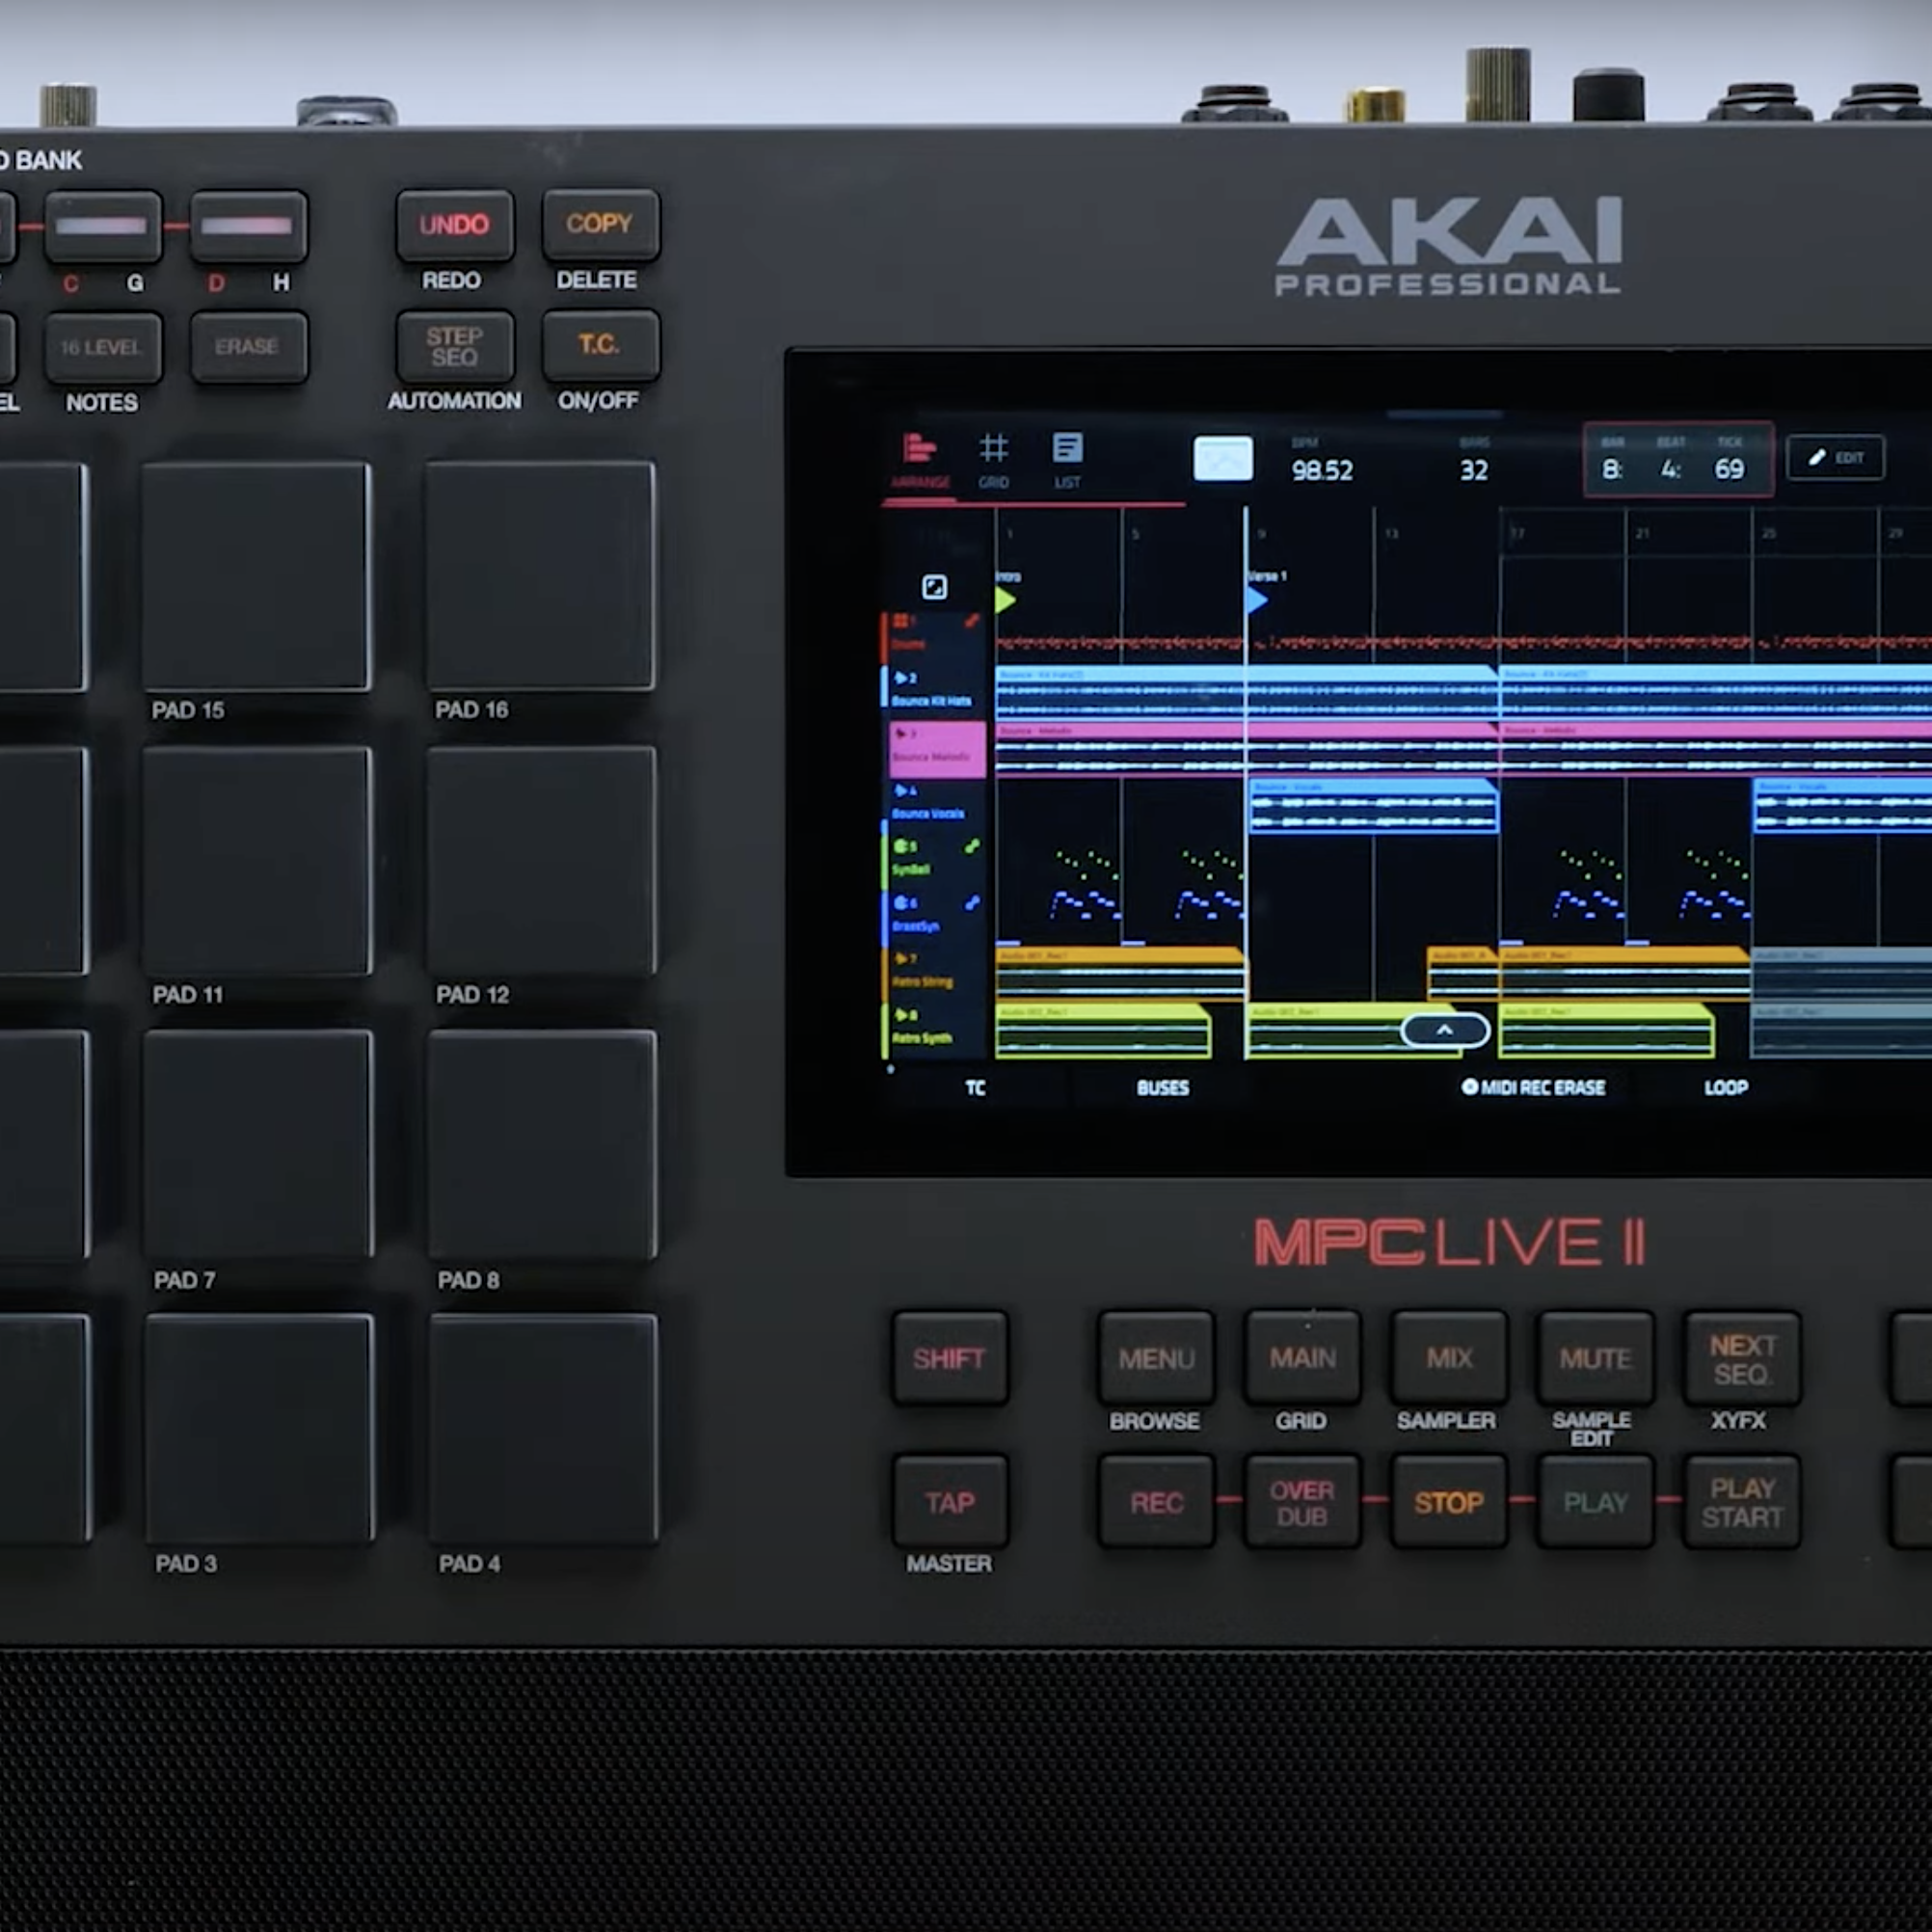The image size is (1932, 1932).
Task: Hit PAD 3
Action: coord(259,1430)
